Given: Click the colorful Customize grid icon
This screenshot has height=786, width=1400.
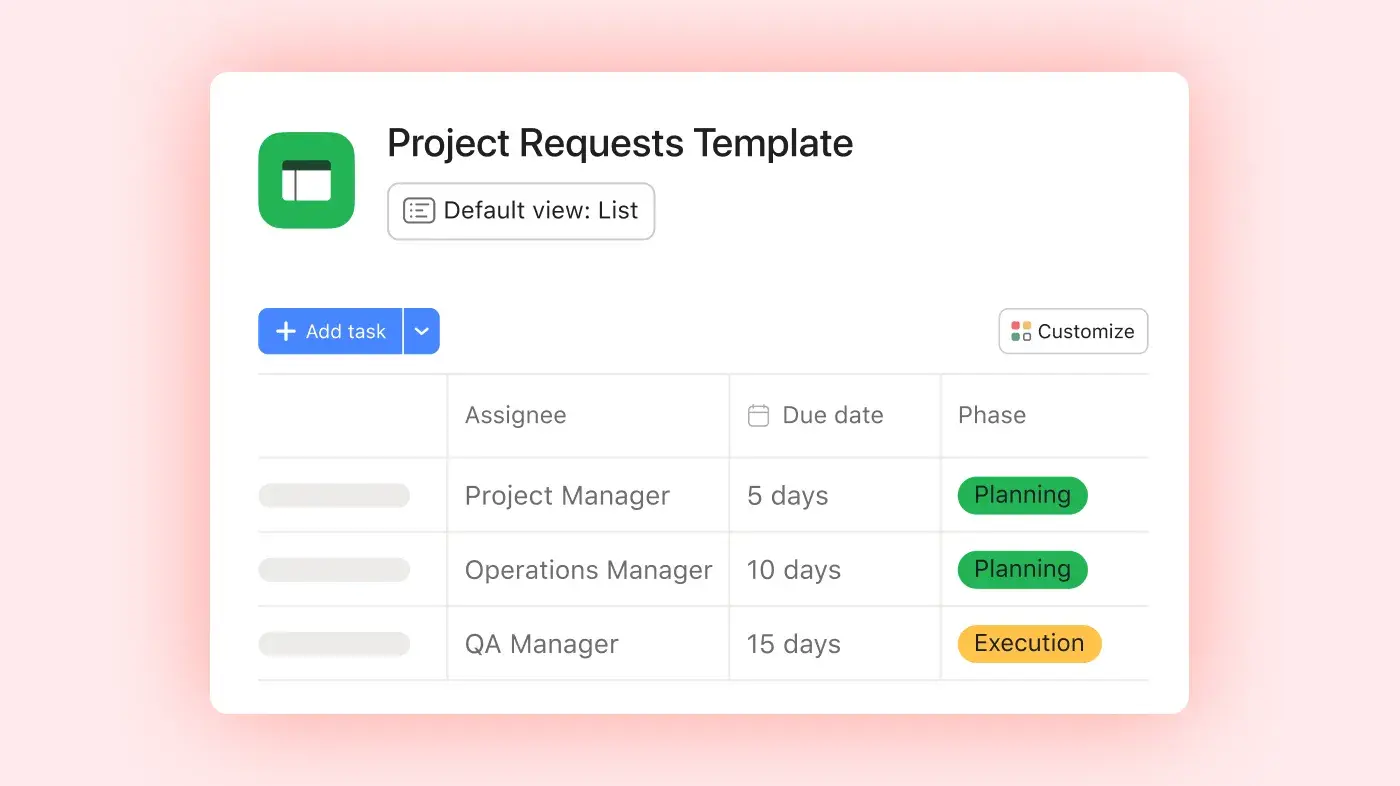Looking at the screenshot, I should (1020, 331).
